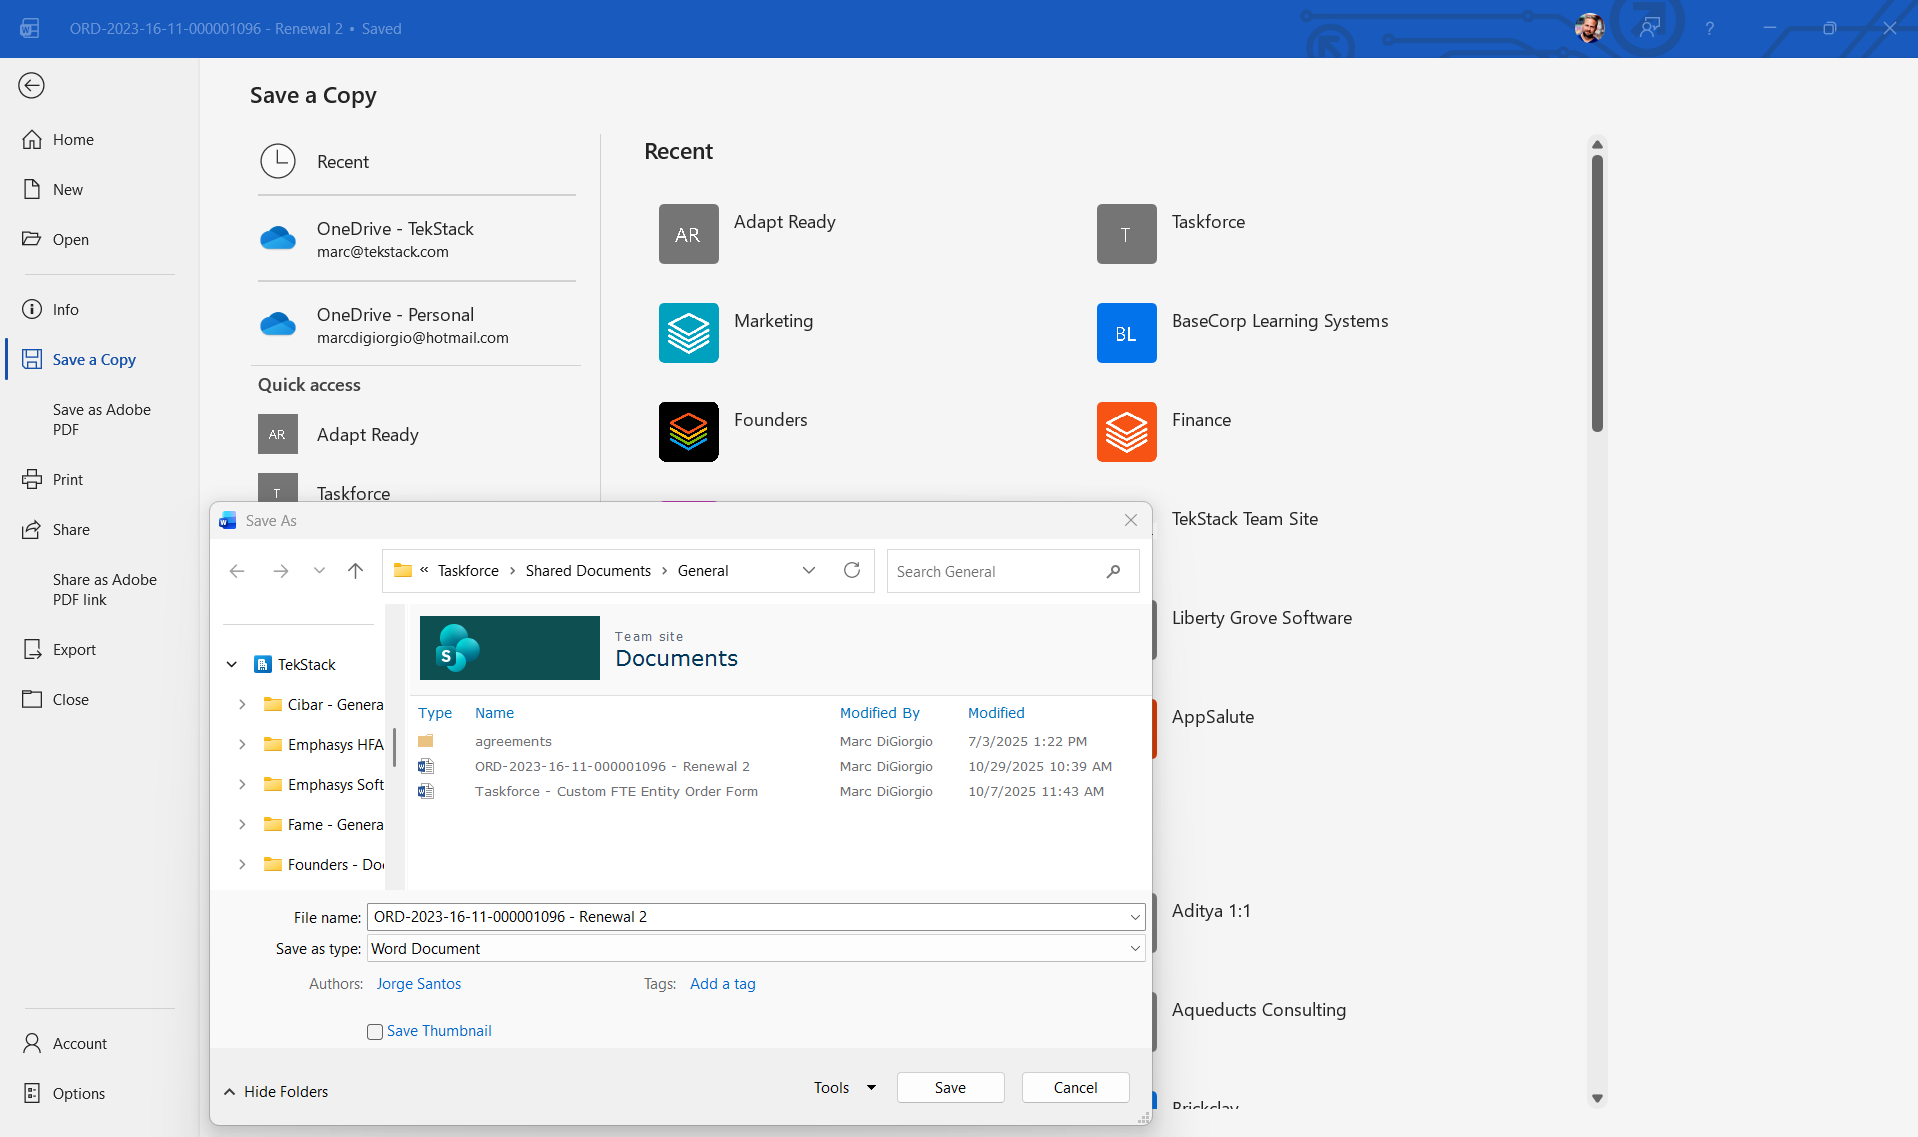Click Add a tag link
Screen dimensions: 1918x1137
(x=723, y=984)
